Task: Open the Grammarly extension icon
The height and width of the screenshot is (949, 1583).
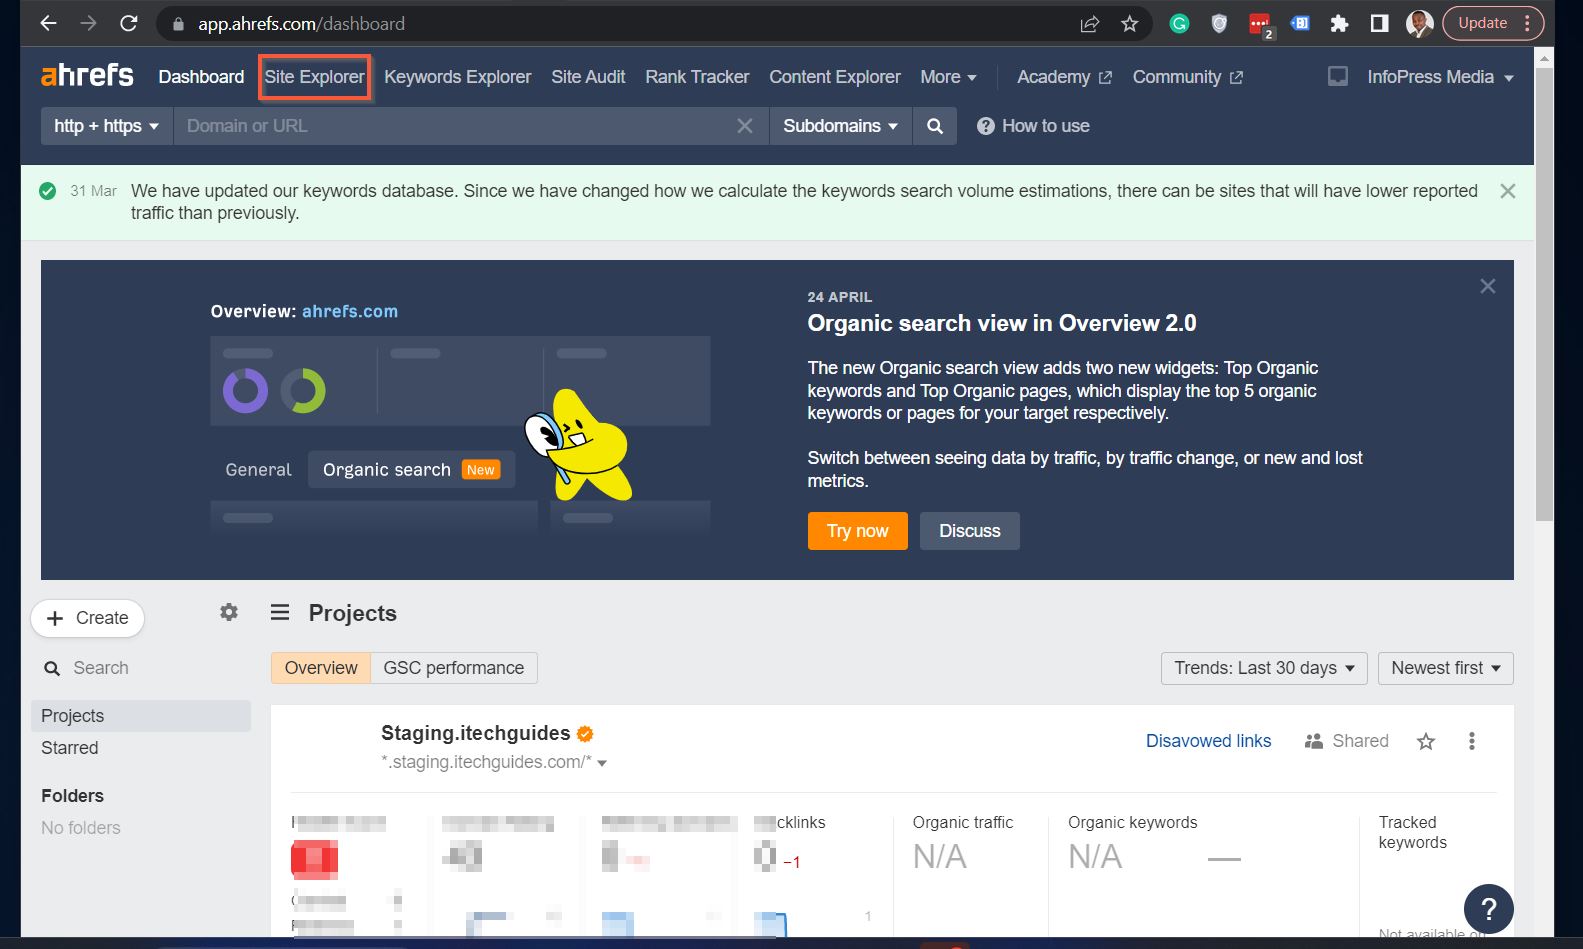Action: tap(1180, 24)
